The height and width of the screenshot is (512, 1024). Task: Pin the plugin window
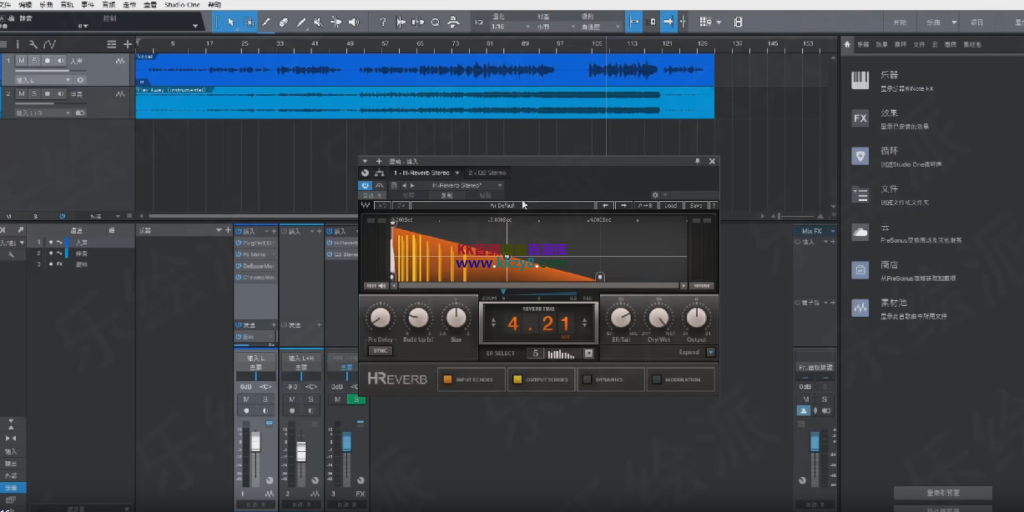click(697, 161)
